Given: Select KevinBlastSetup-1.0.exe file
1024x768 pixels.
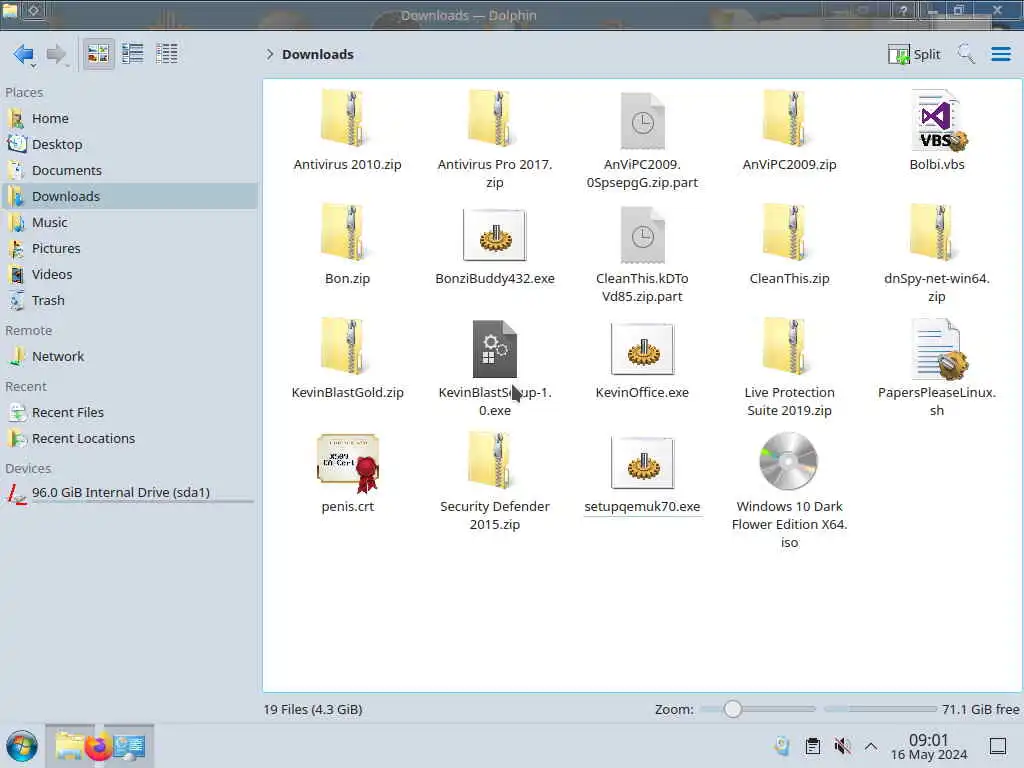Looking at the screenshot, I should click(x=495, y=367).
